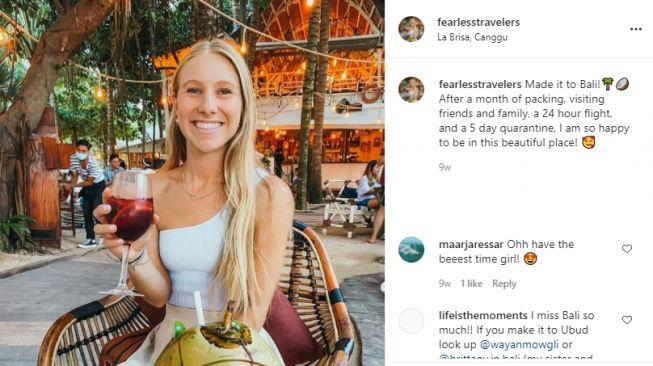The height and width of the screenshot is (366, 653).
Task: Click the 9w timestamp under maarjaressar's comment
Action: [x=444, y=284]
